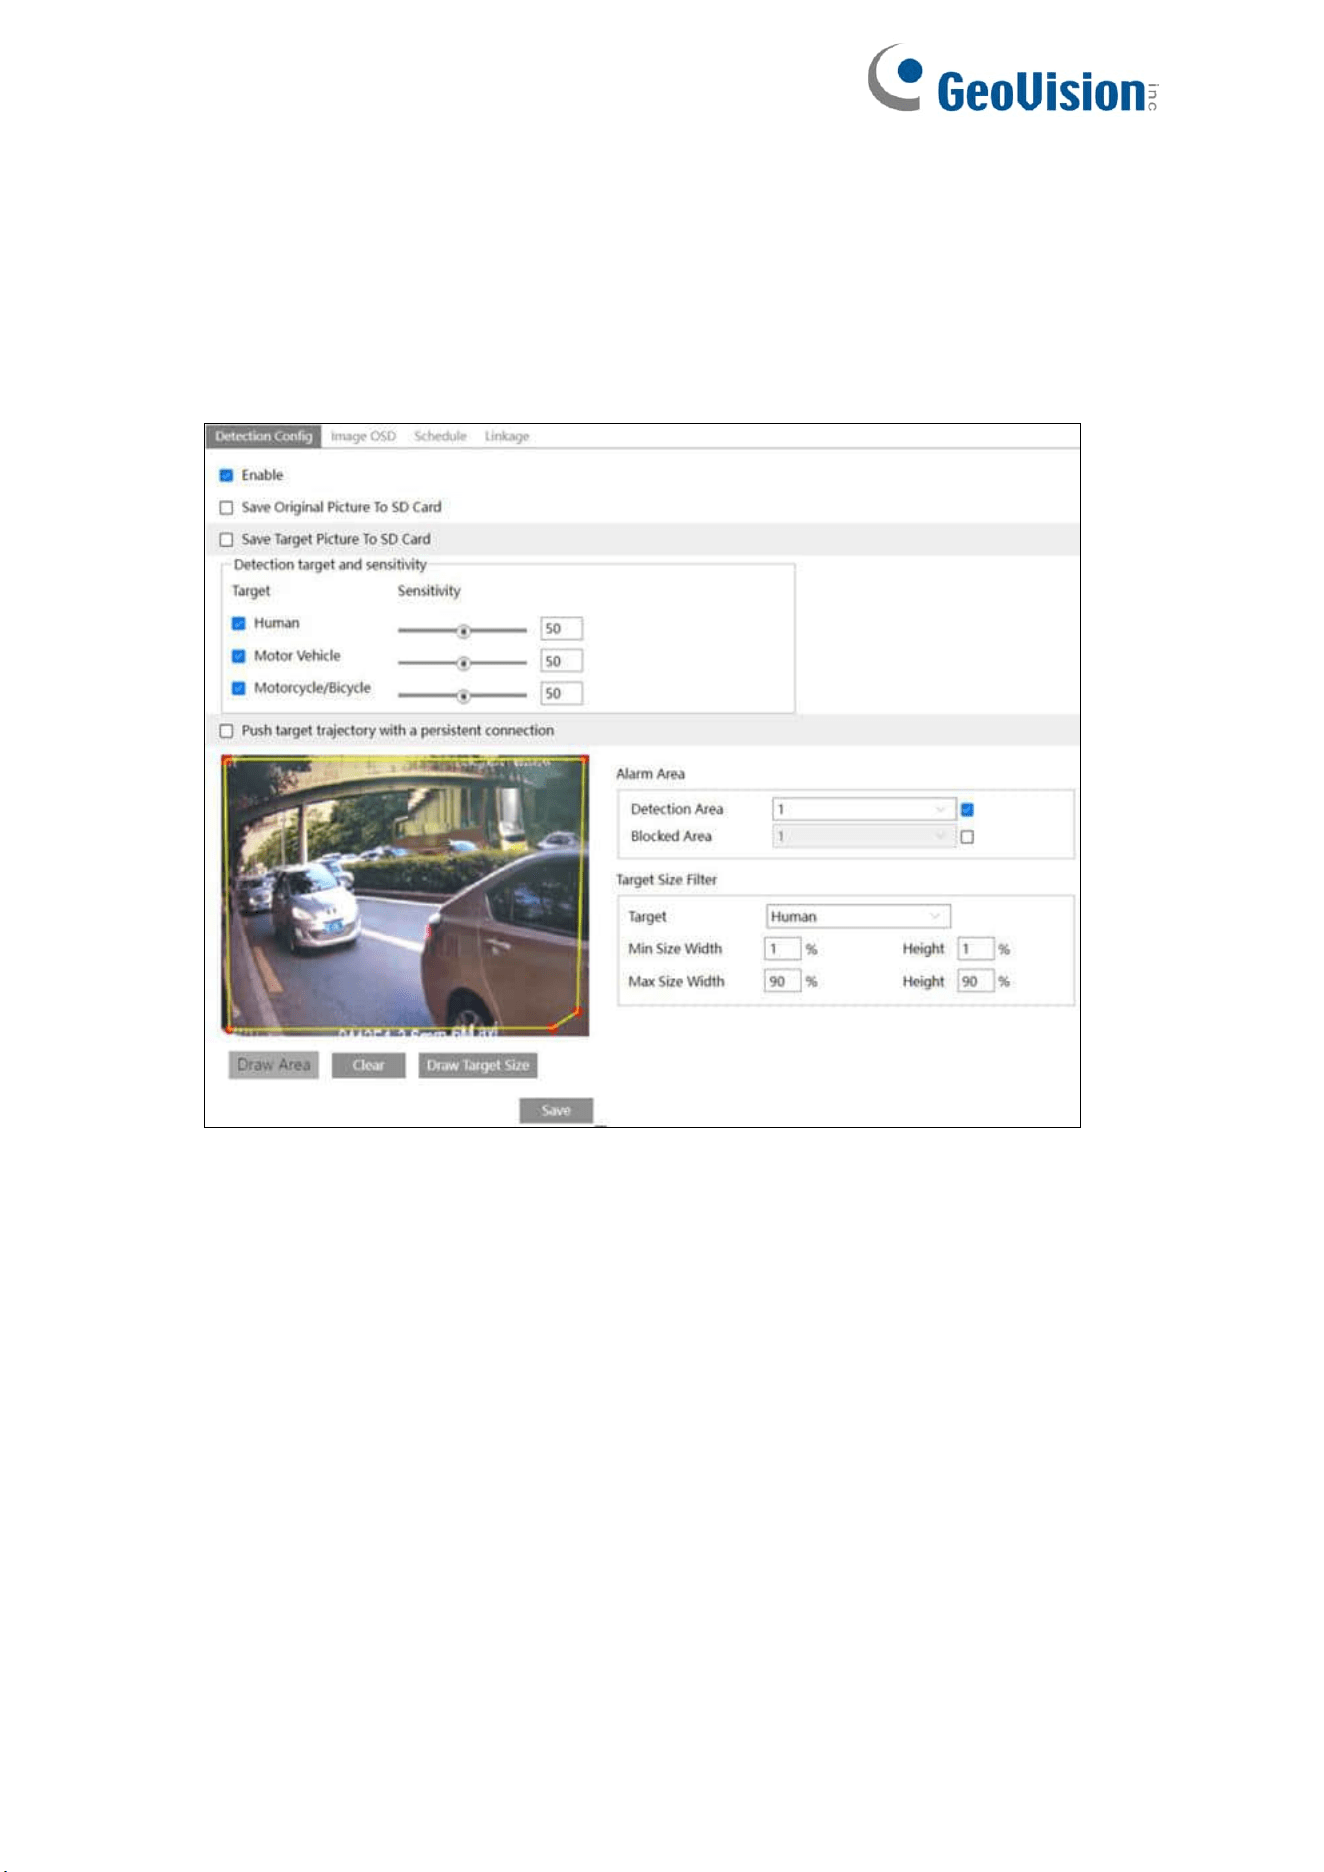Toggle the Enable checkbox
Viewport: 1324px width, 1872px height.
pyautogui.click(x=226, y=475)
